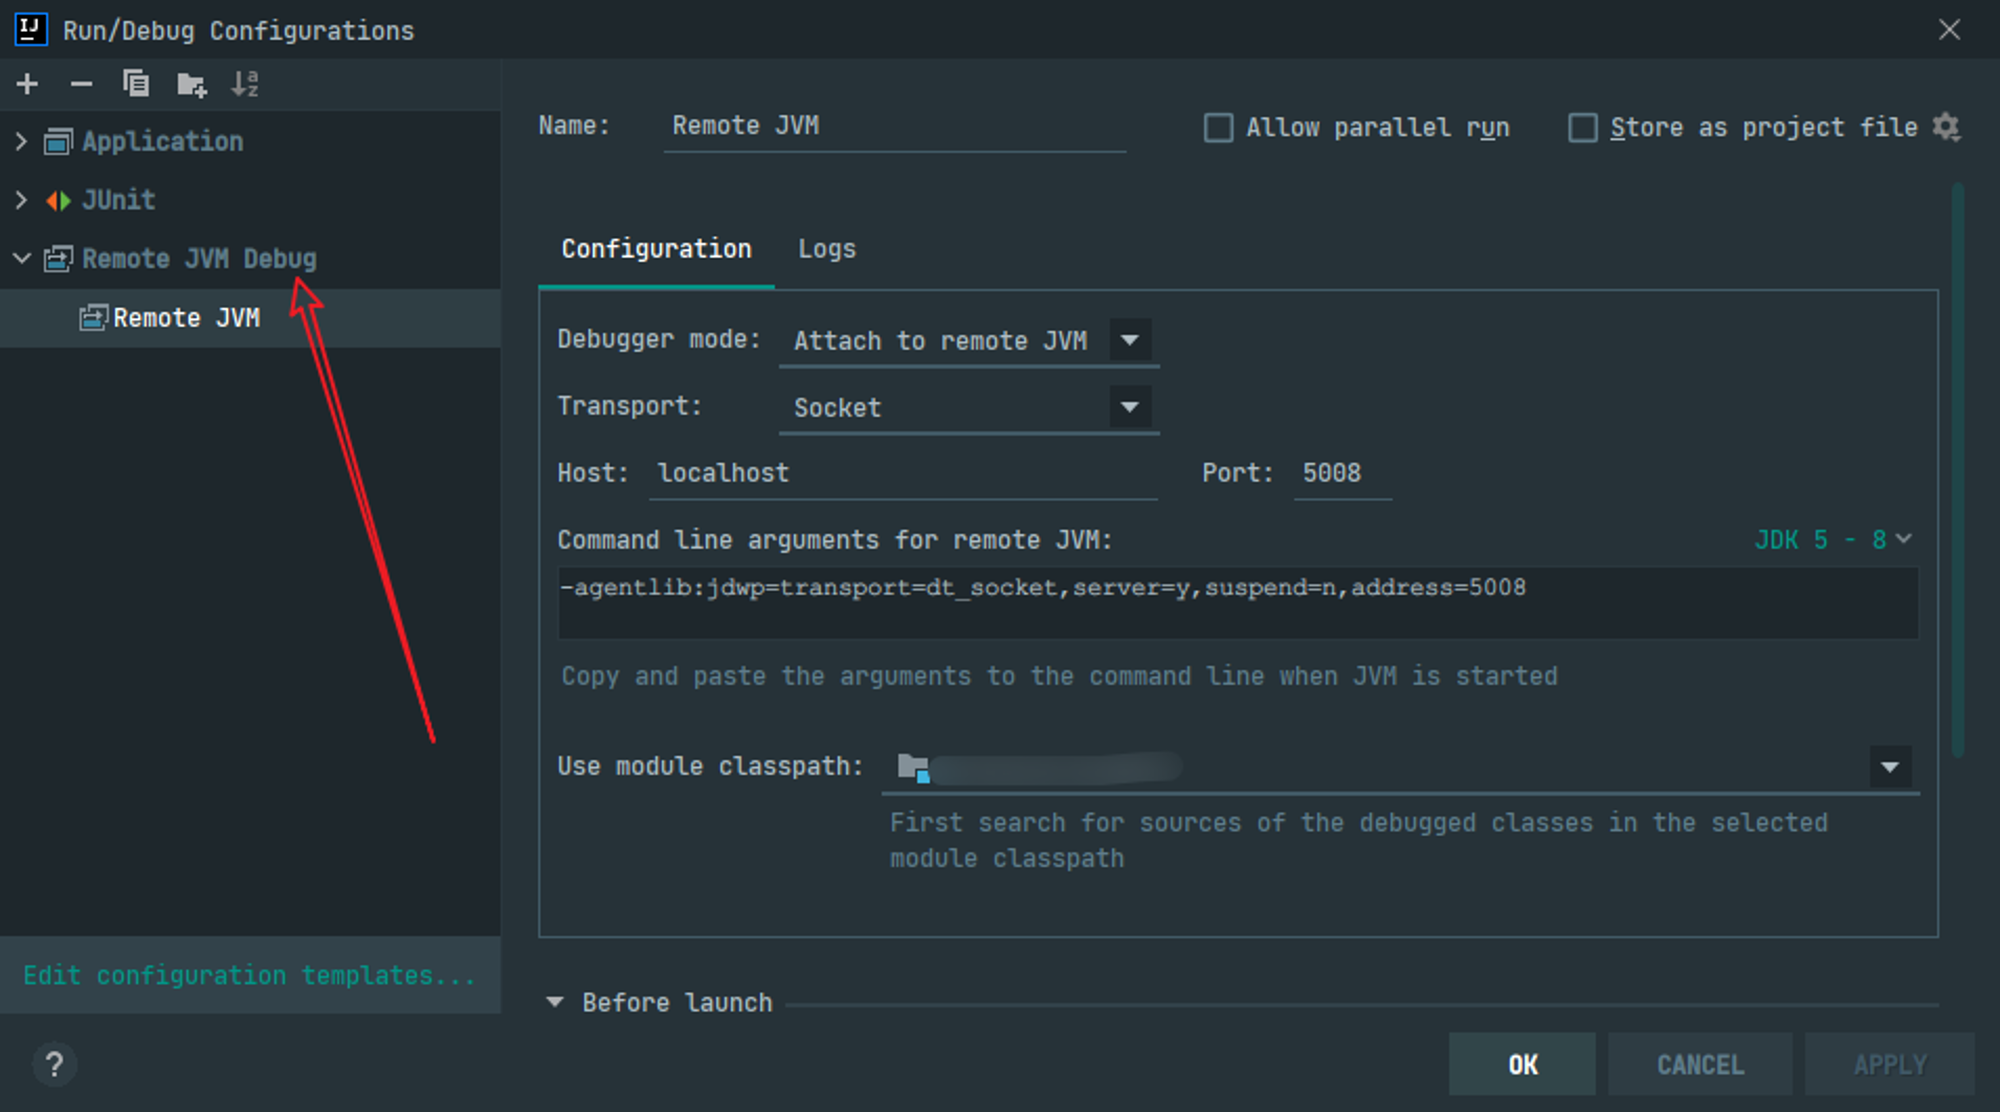Click the module folder icon in classpath
Image resolution: width=2000 pixels, height=1112 pixels.
click(913, 768)
